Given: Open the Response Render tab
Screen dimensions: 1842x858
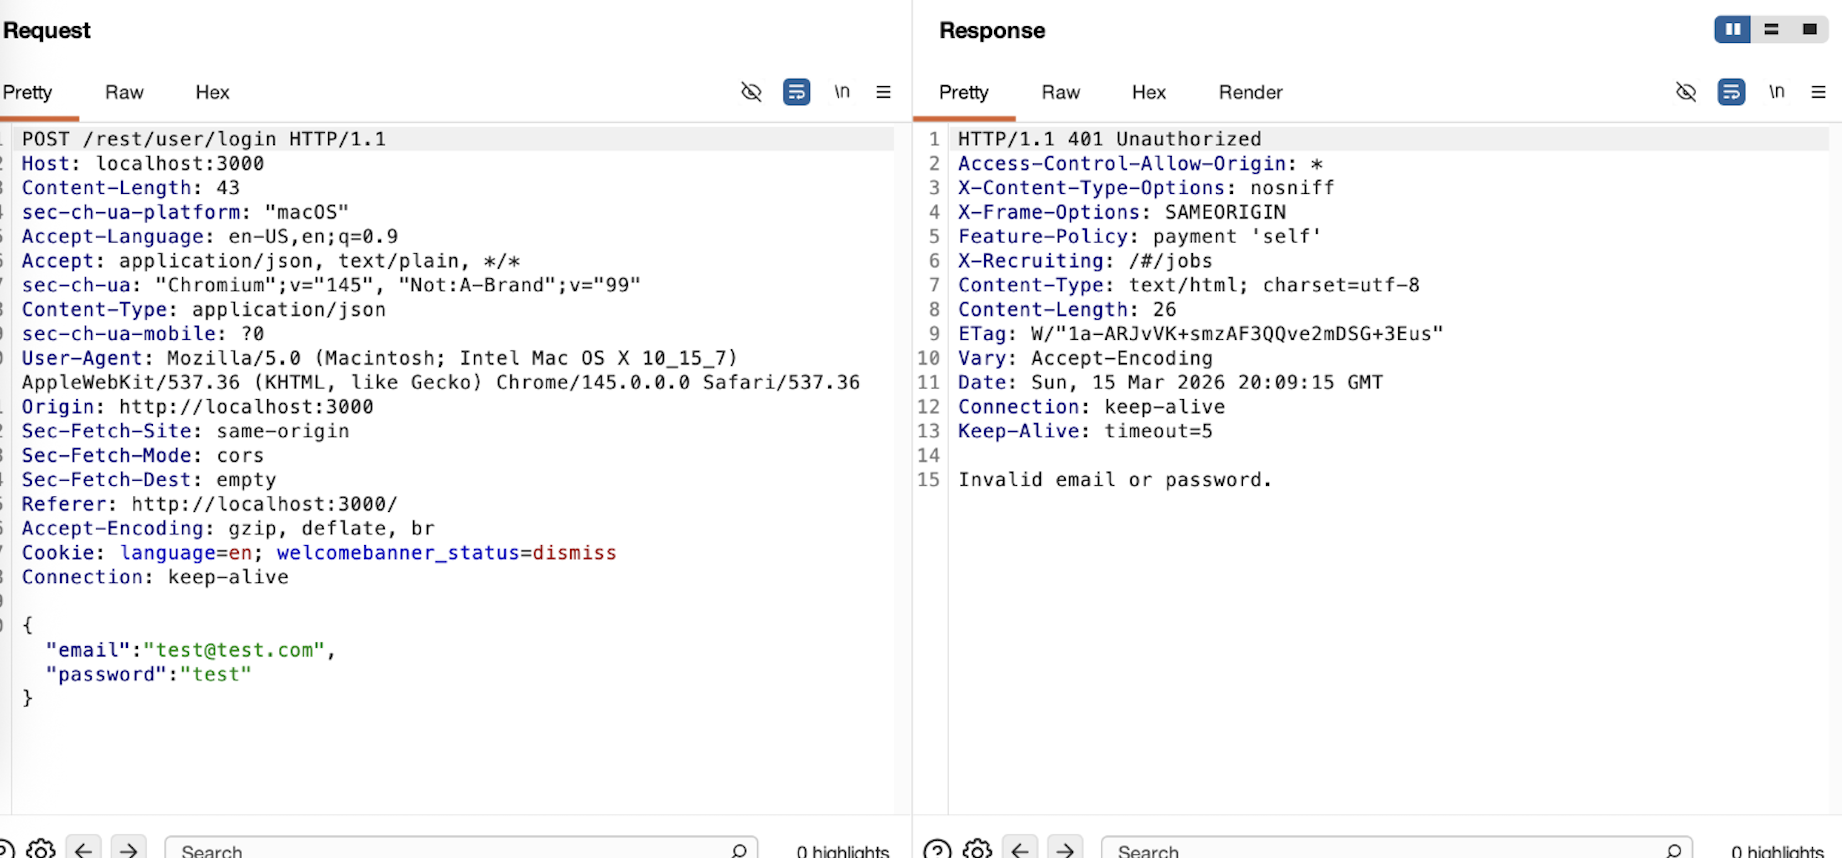Looking at the screenshot, I should [1250, 92].
